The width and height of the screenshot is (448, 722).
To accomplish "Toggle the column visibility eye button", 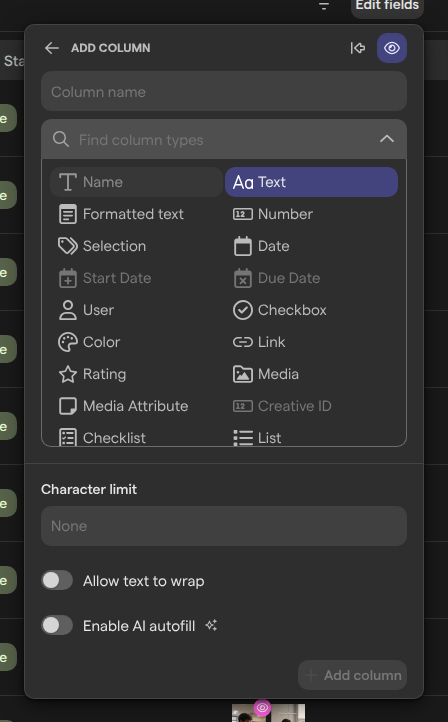I will coord(392,48).
